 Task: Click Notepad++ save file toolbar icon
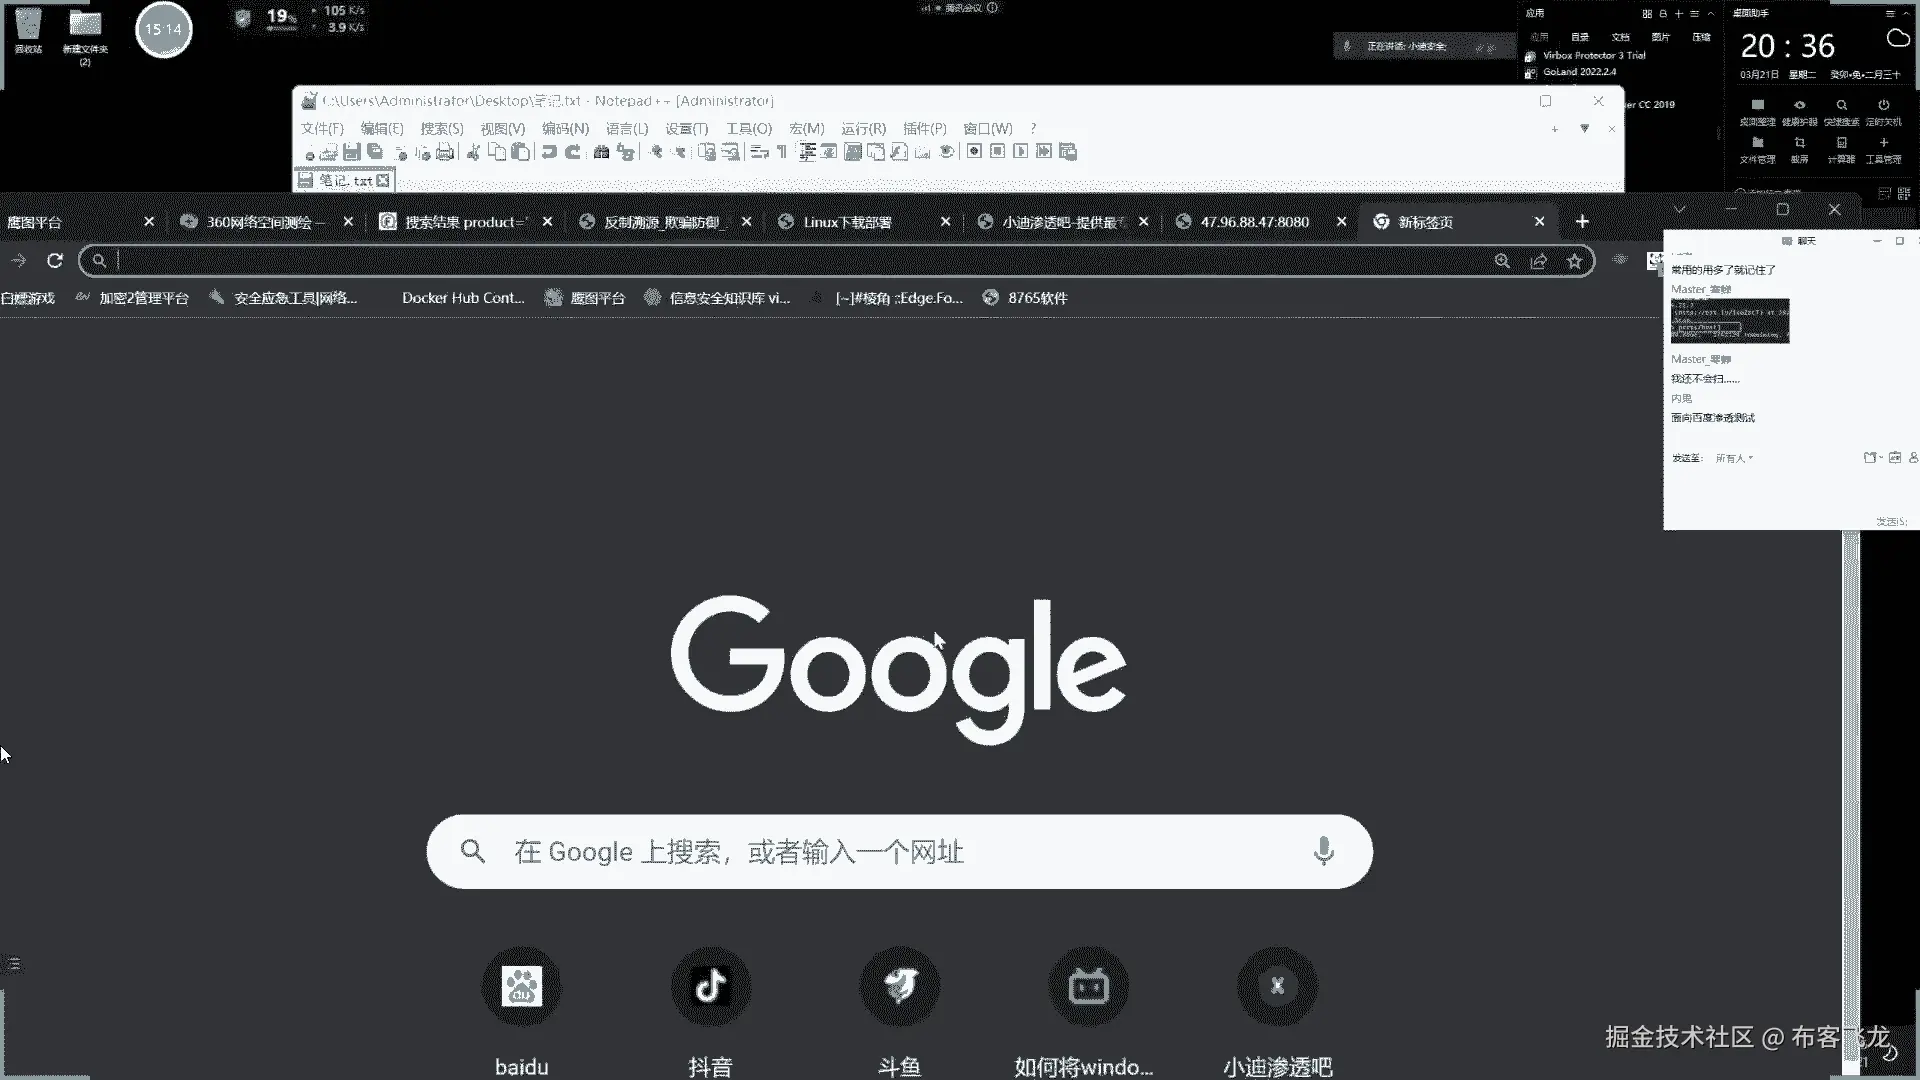(x=351, y=152)
